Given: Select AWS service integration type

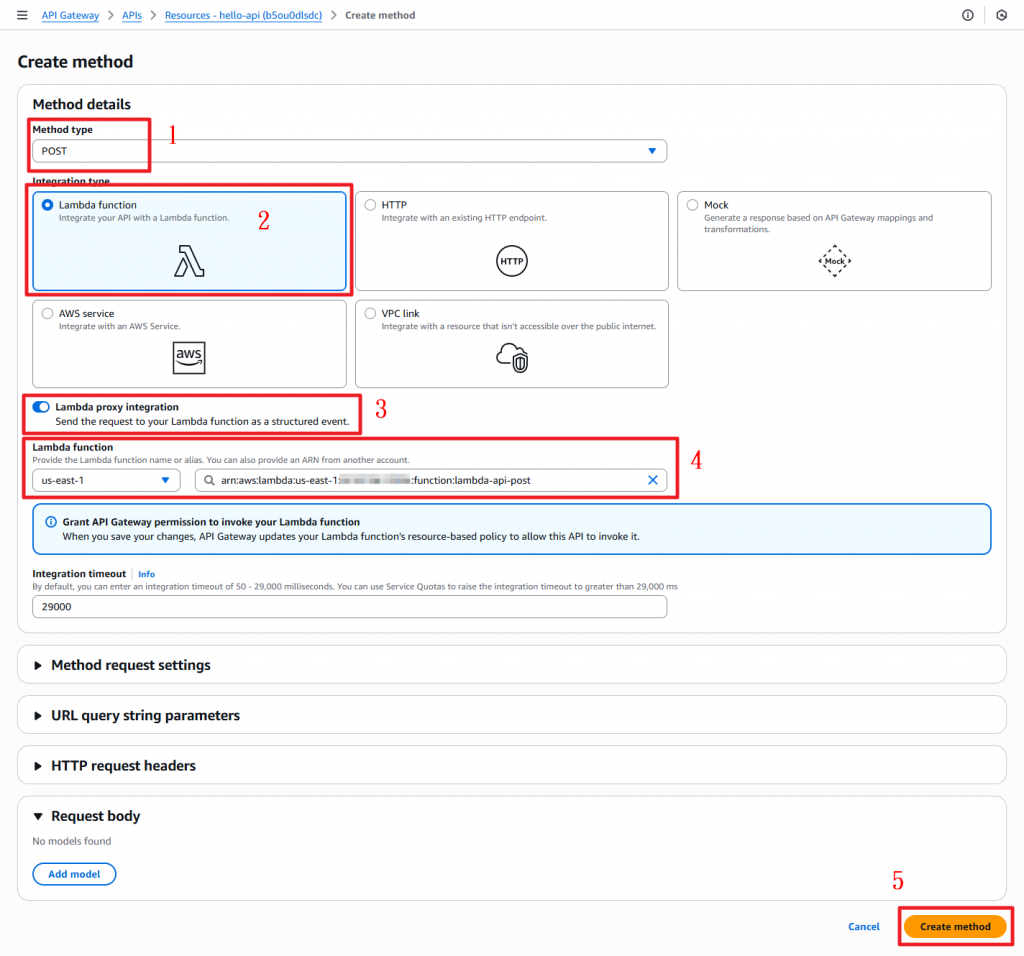Looking at the screenshot, I should click(47, 313).
